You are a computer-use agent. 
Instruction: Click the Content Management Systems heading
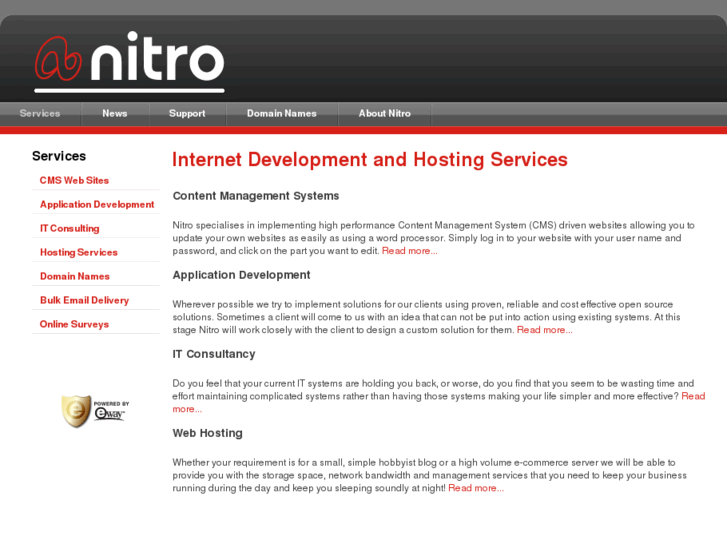coord(255,196)
